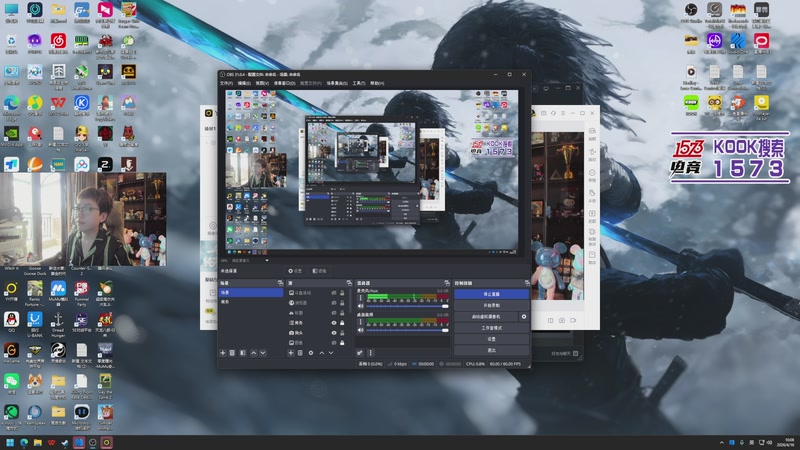Image resolution: width=800 pixels, height=450 pixels.
Task: Open the Tools menu in OBS
Action: [359, 83]
